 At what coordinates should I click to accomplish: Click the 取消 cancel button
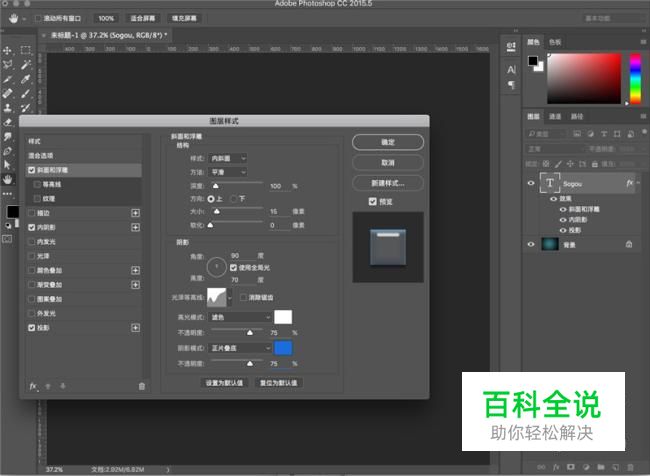(x=388, y=163)
